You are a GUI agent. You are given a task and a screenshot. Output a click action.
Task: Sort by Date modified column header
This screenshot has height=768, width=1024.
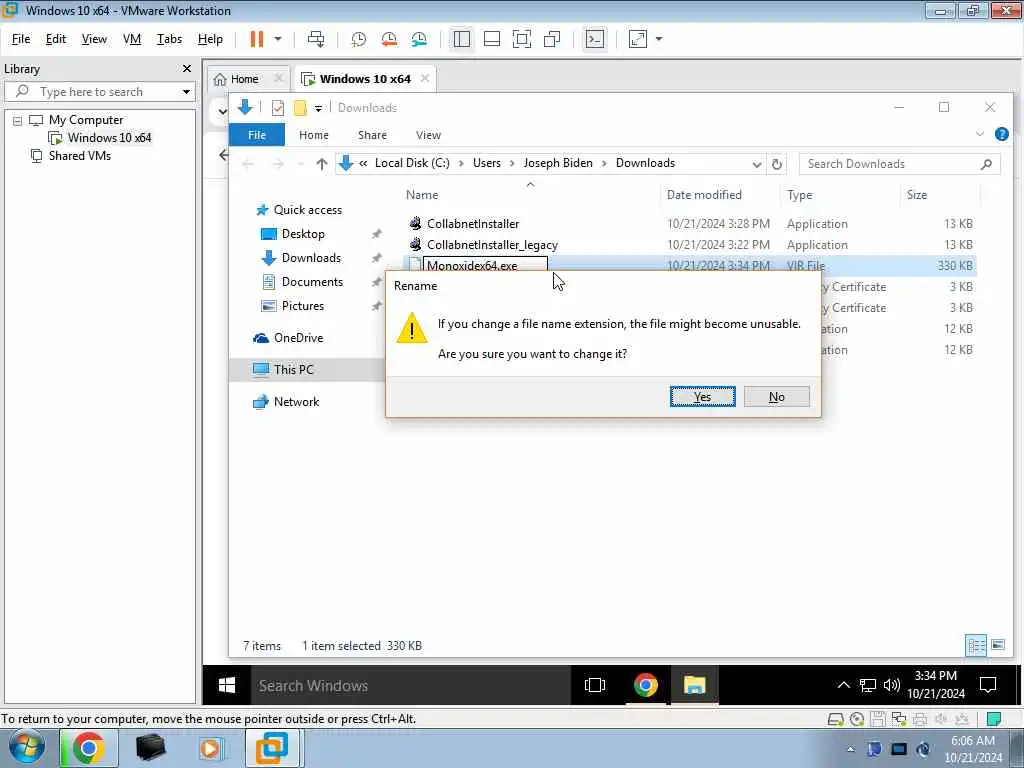(704, 195)
